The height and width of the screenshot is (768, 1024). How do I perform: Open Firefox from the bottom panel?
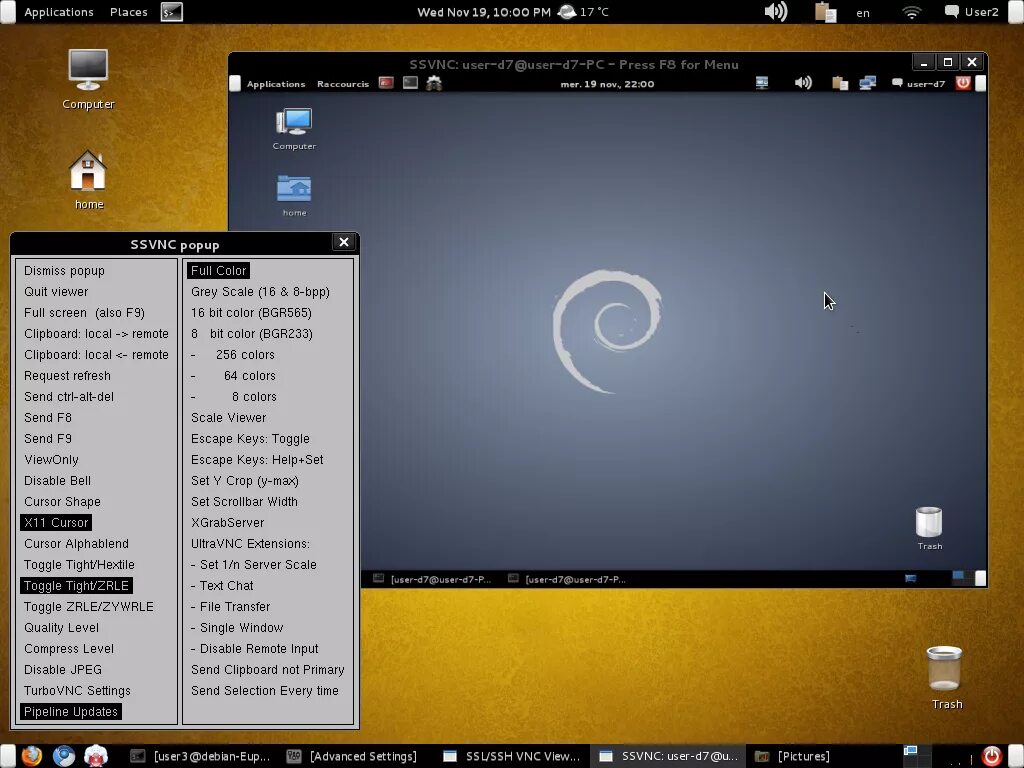(31, 756)
